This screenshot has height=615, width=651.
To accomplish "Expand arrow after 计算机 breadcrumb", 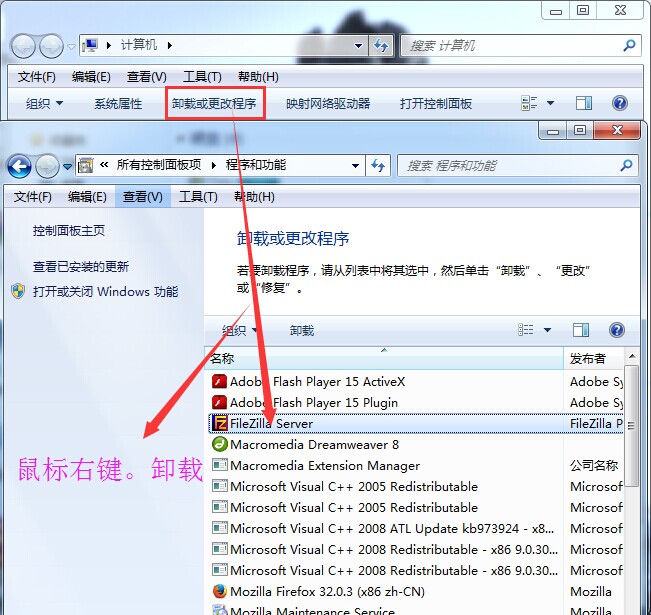I will 169,45.
